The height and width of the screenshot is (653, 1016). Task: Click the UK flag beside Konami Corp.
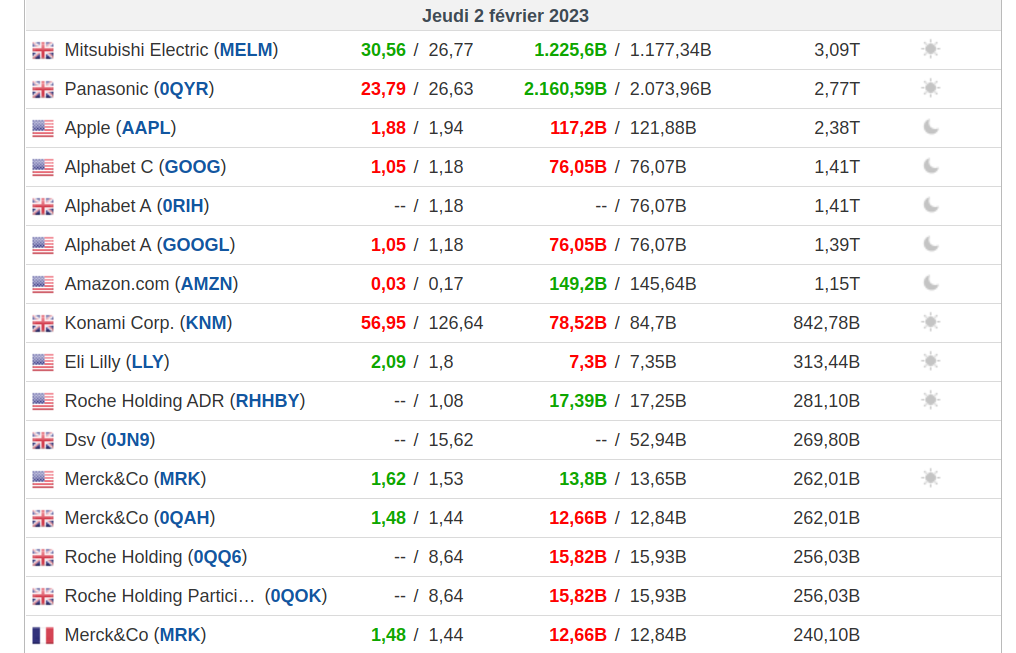tap(43, 323)
